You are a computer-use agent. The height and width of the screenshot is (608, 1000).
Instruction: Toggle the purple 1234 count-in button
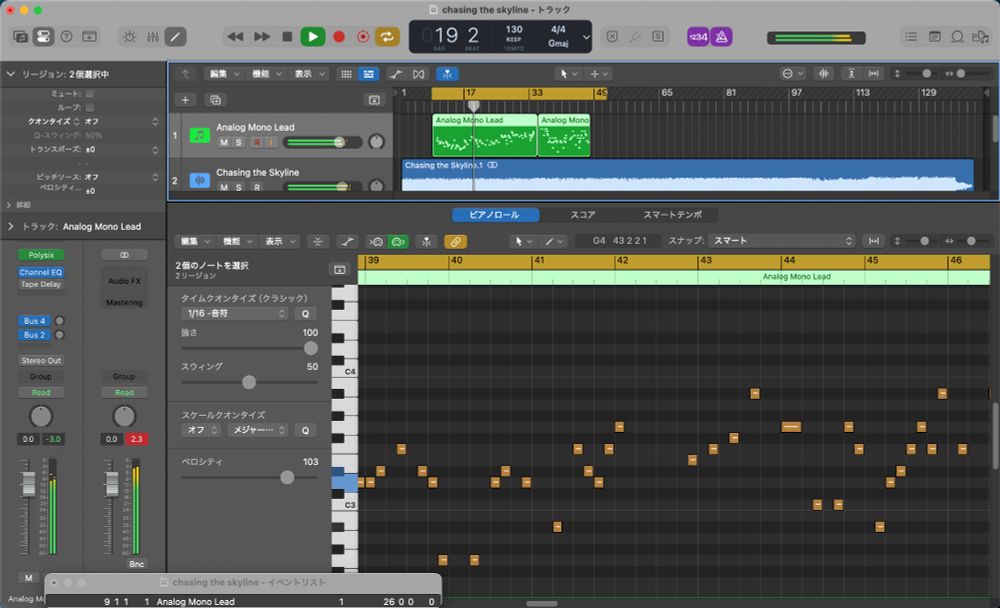point(698,37)
